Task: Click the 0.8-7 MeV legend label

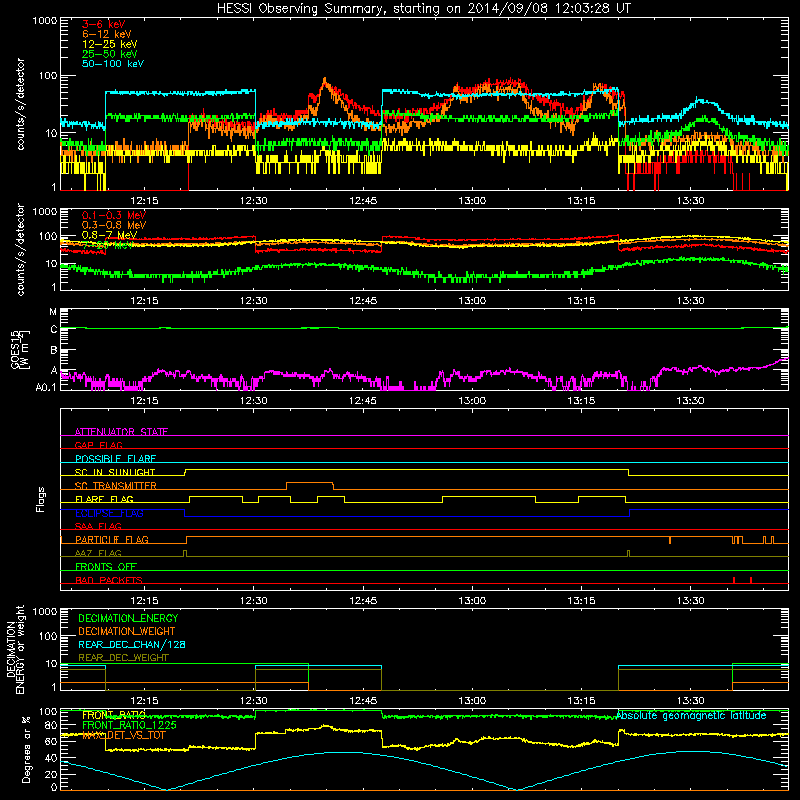Action: coord(109,235)
